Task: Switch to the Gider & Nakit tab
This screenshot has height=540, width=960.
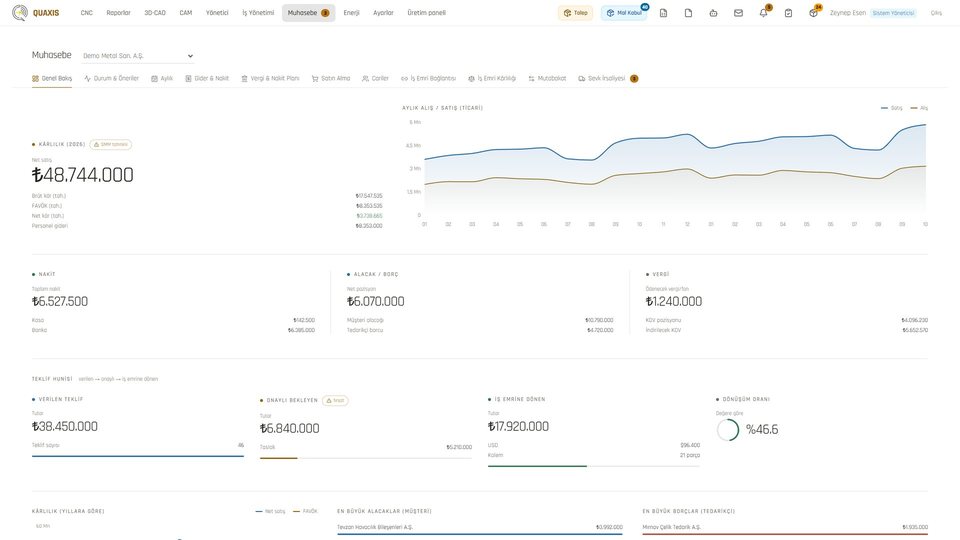Action: (207, 78)
